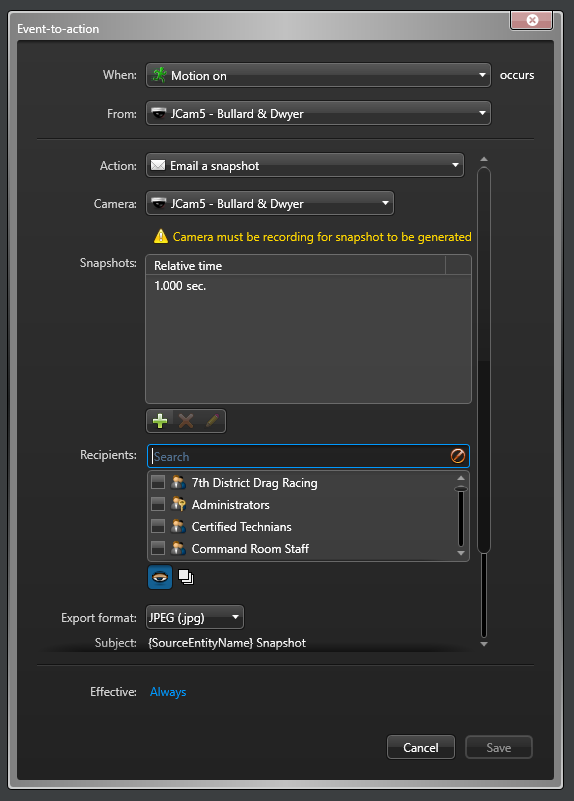Click the Motion on running man icon

click(160, 75)
